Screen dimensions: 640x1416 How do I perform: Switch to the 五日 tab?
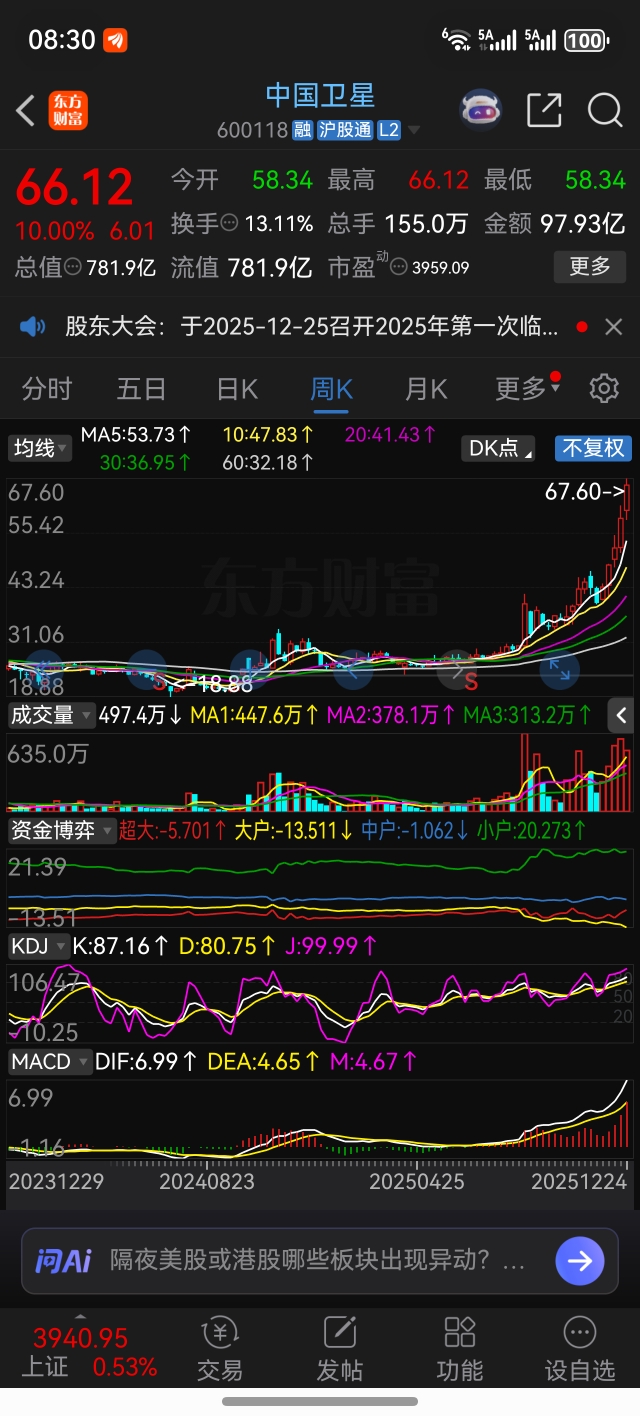click(141, 388)
